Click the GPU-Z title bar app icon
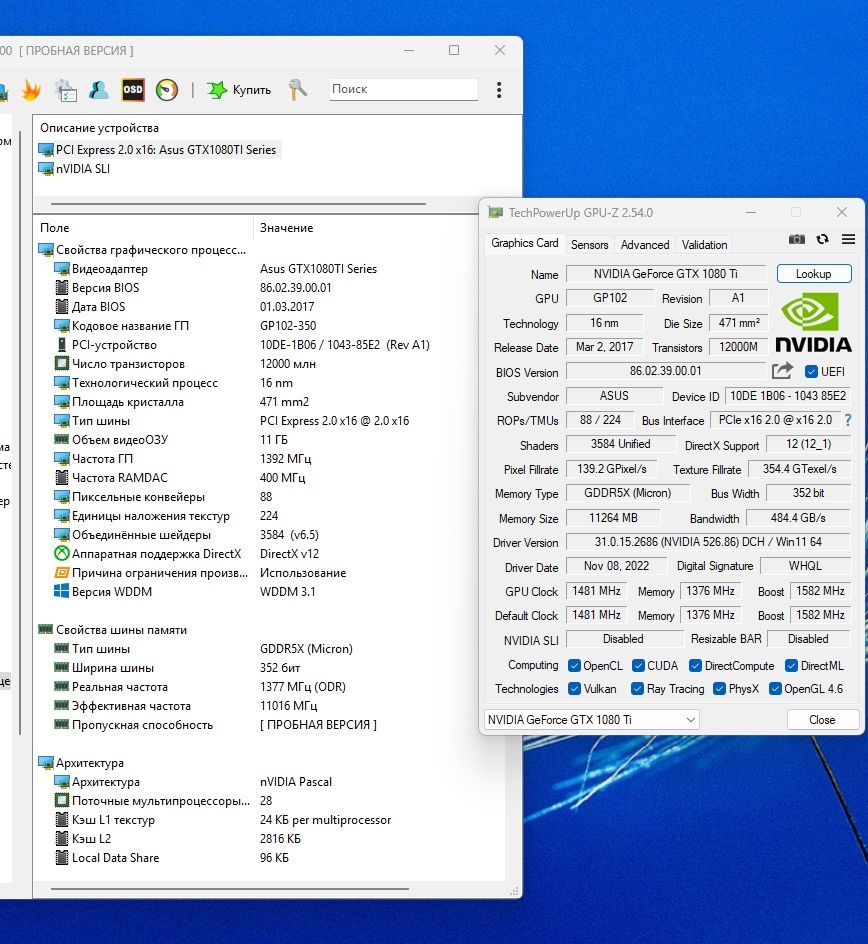Screen dimensions: 868x944 pyautogui.click(x=495, y=213)
